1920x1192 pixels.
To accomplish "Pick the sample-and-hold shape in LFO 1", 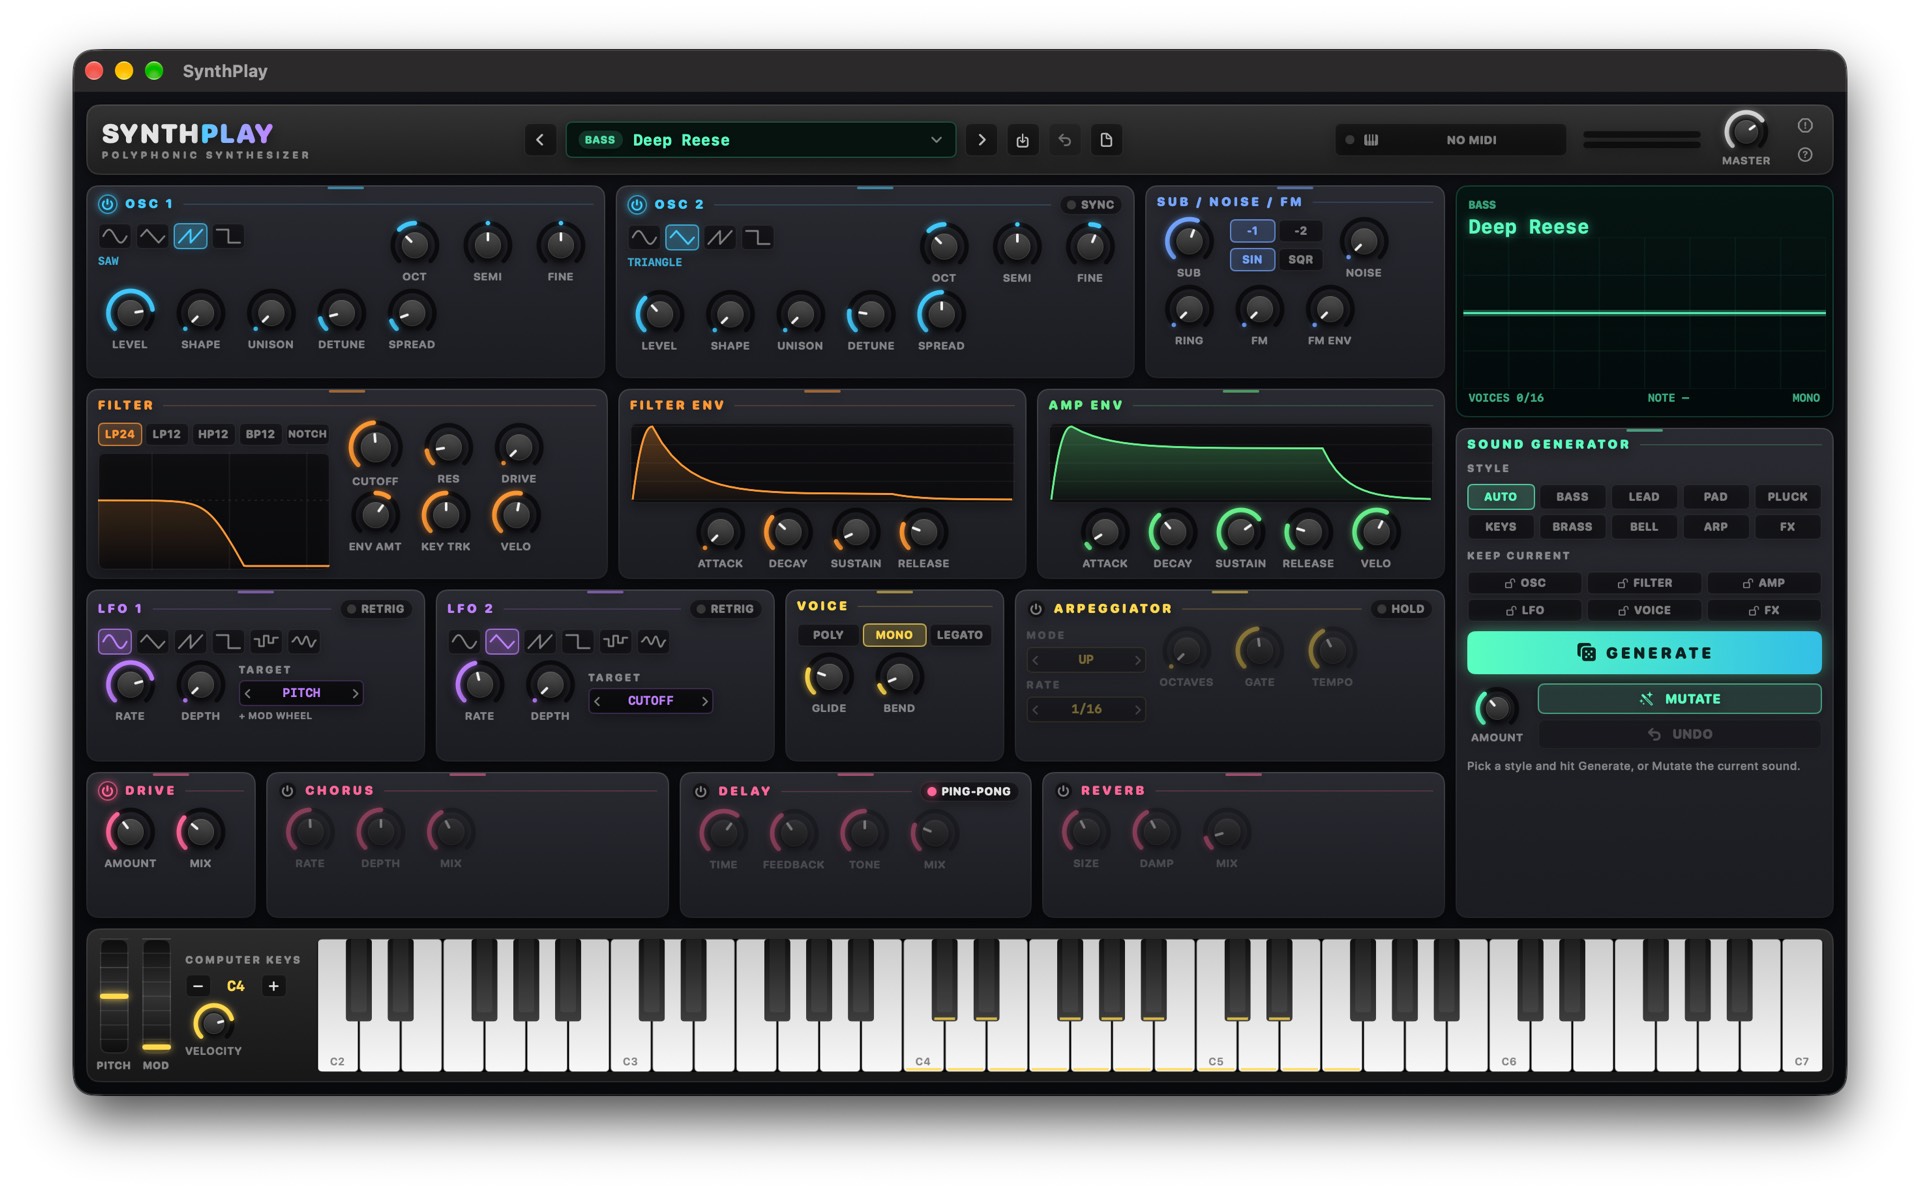I will pos(266,641).
